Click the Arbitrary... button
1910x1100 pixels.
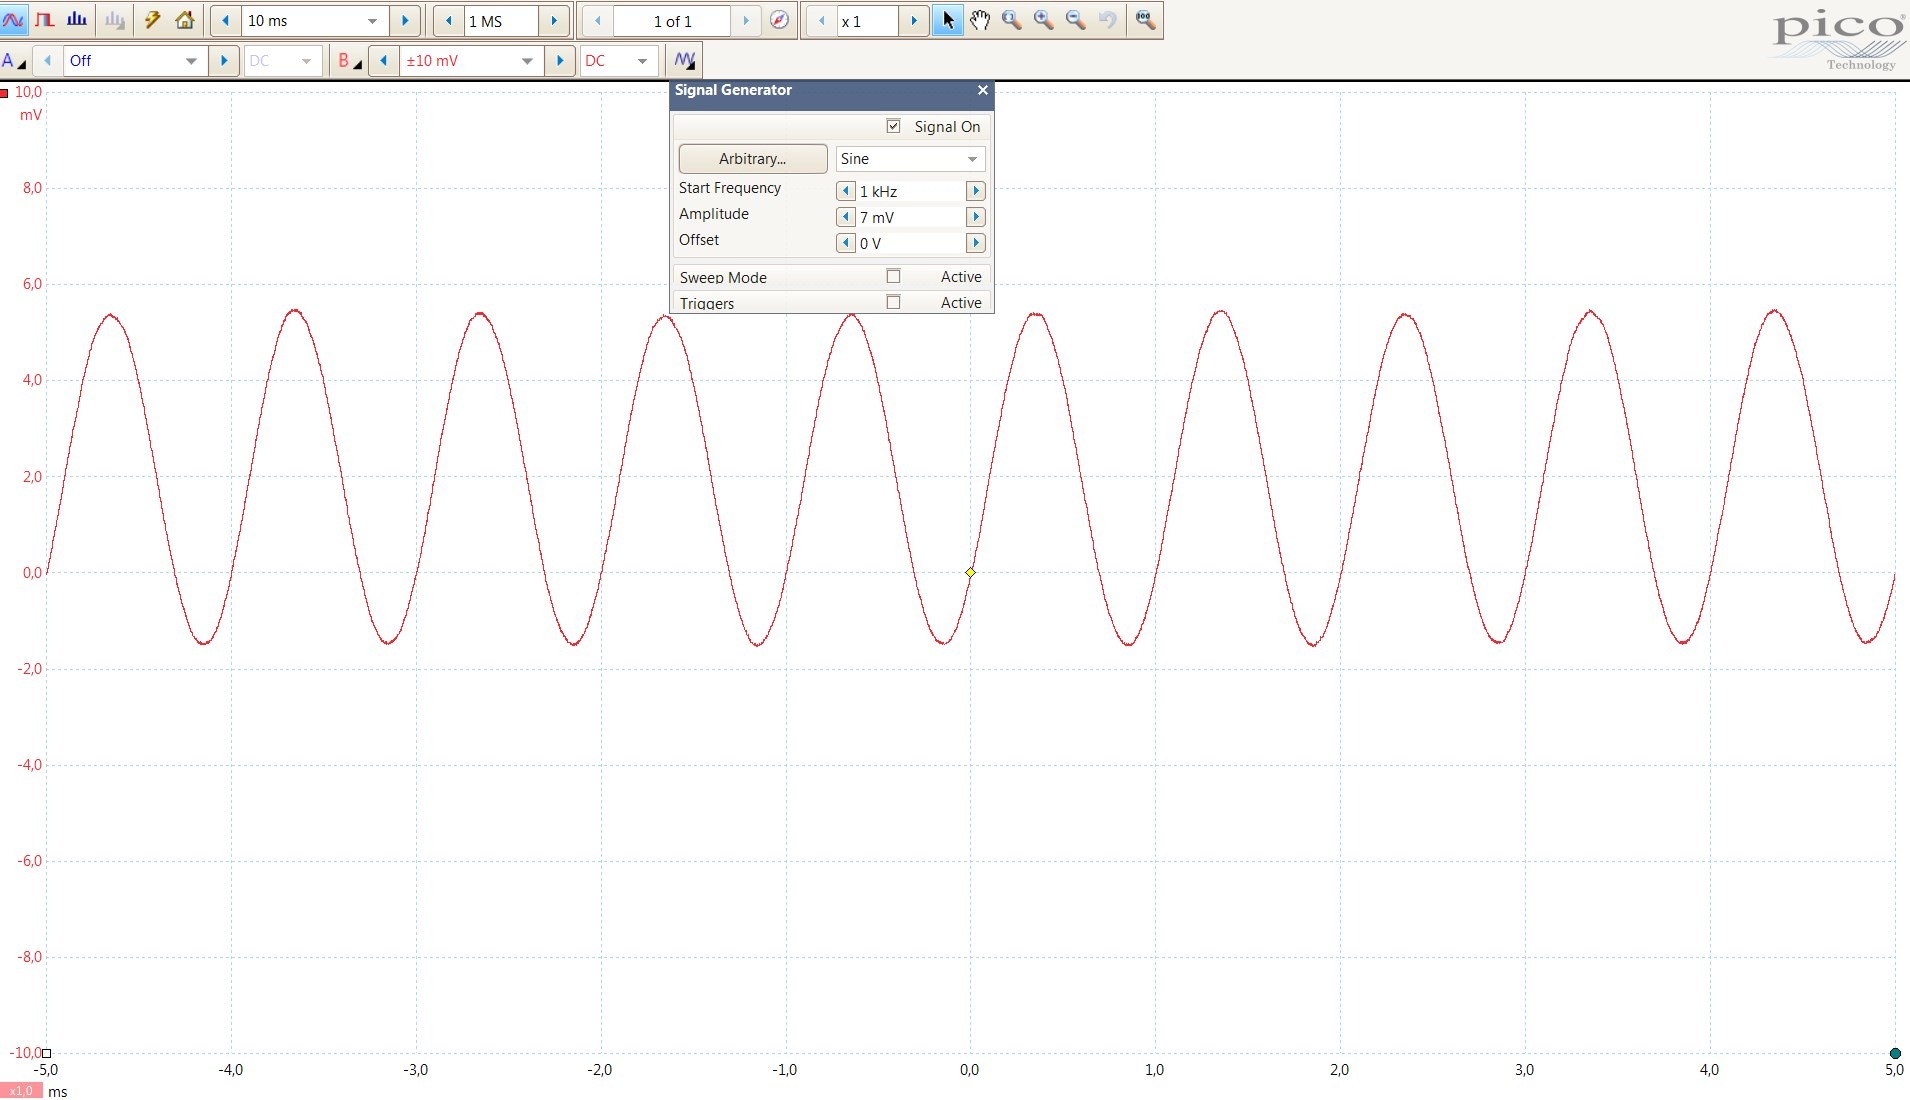753,159
